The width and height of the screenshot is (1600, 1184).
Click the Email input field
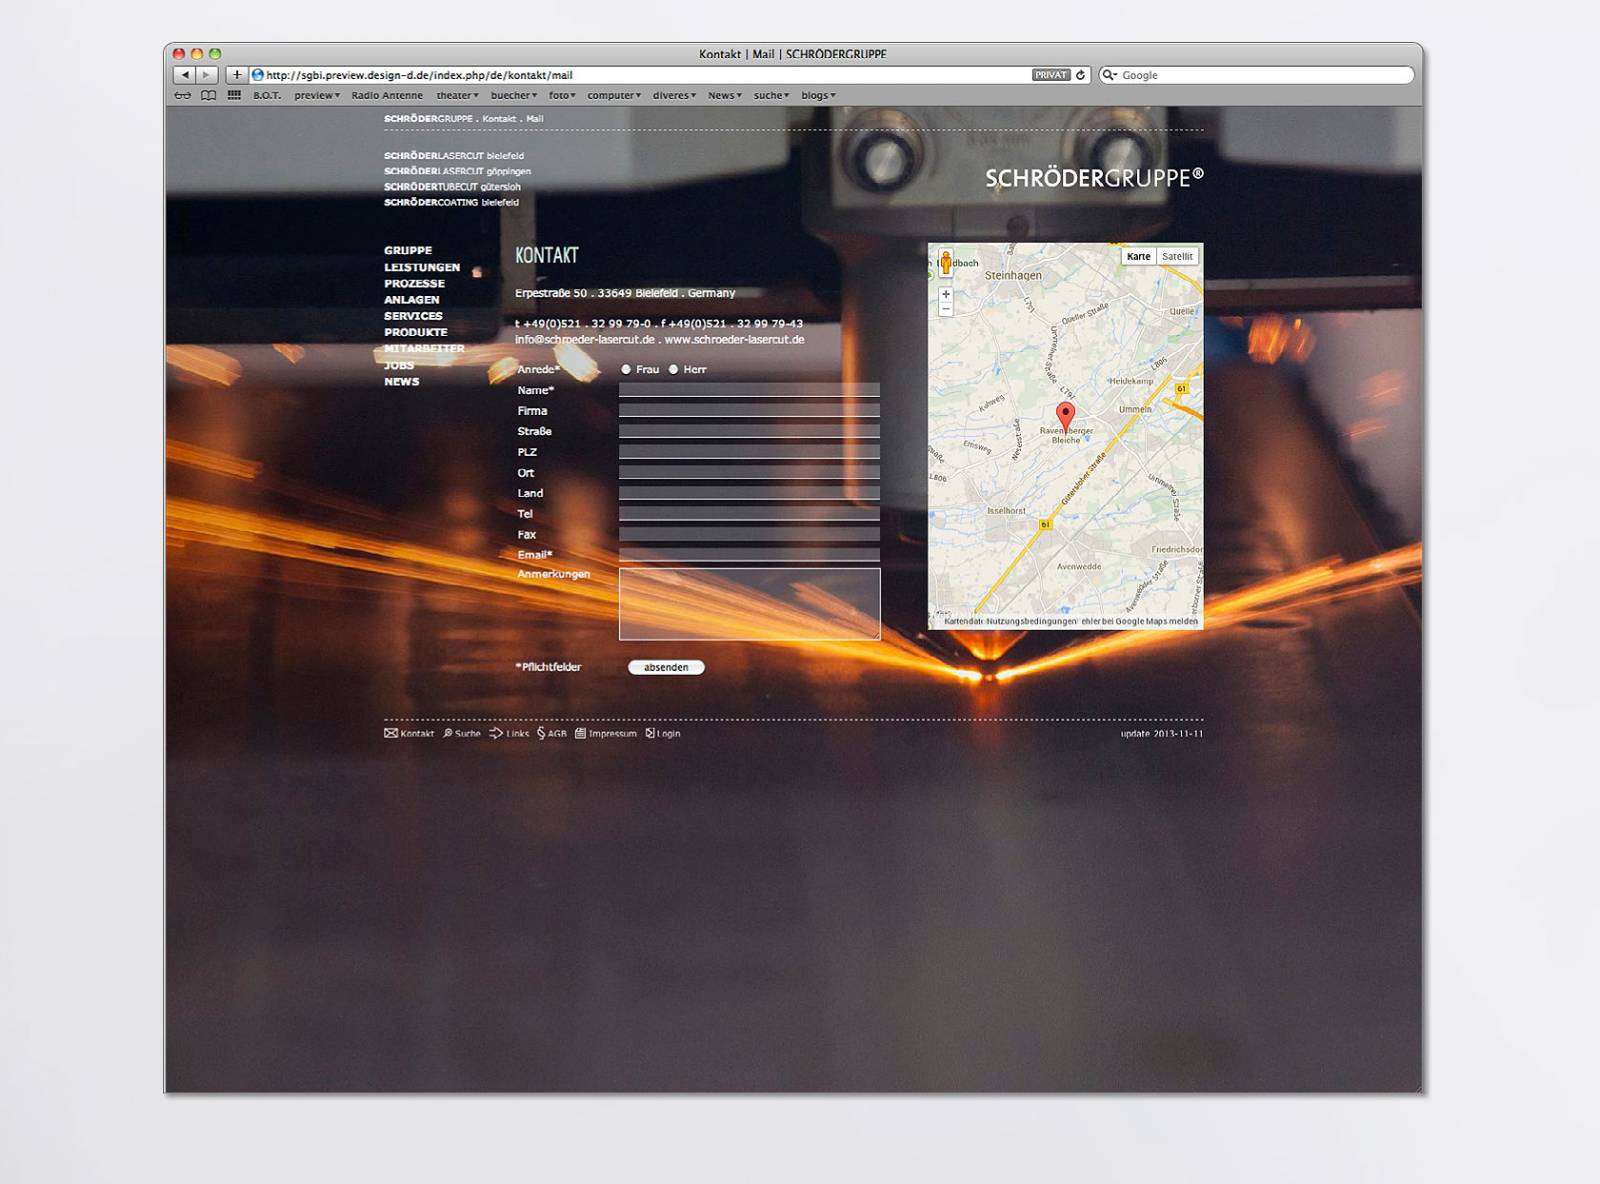[x=749, y=554]
